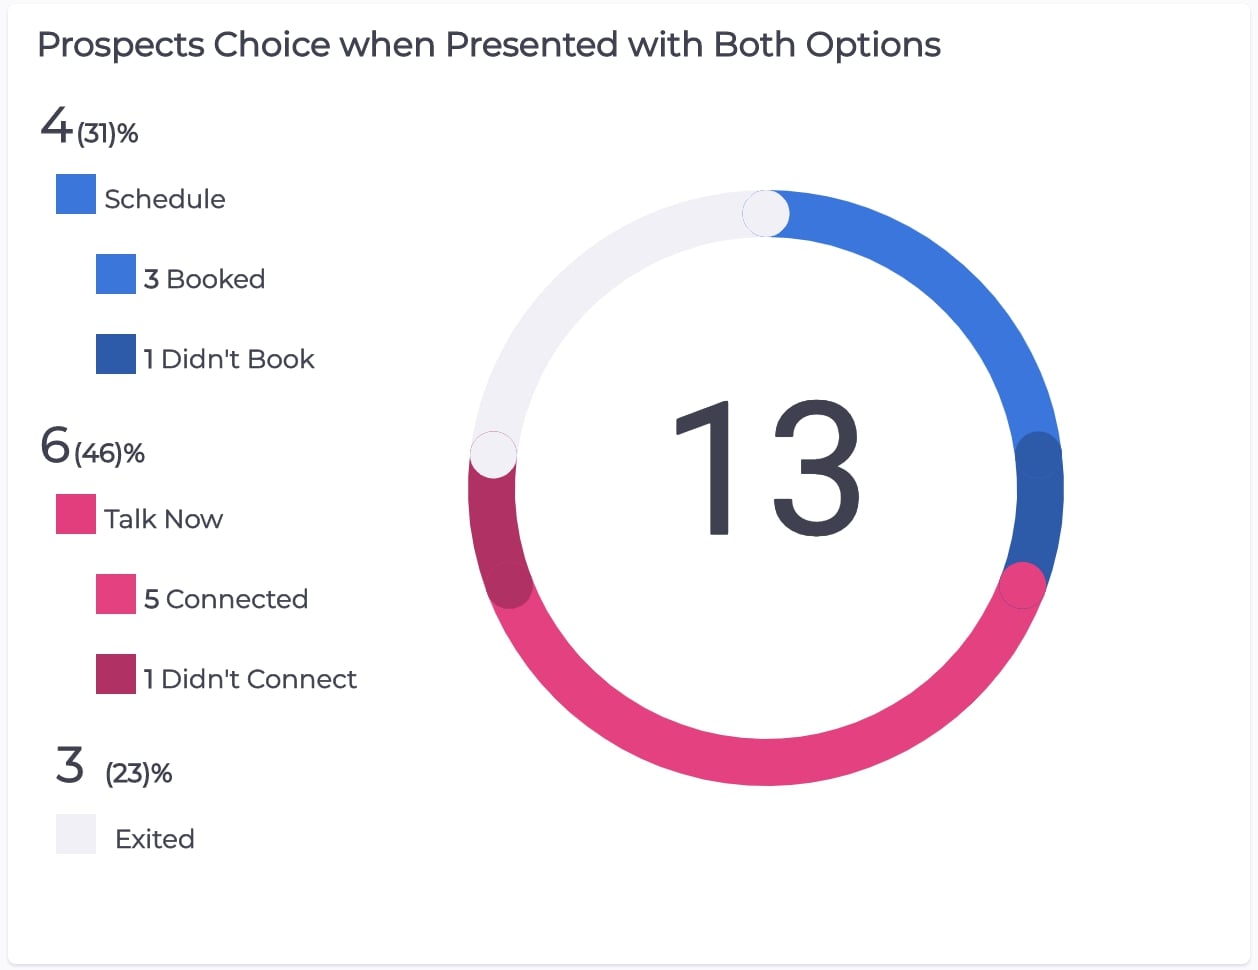
Task: Click the 1 Didn't Book legend text
Action: coord(229,359)
